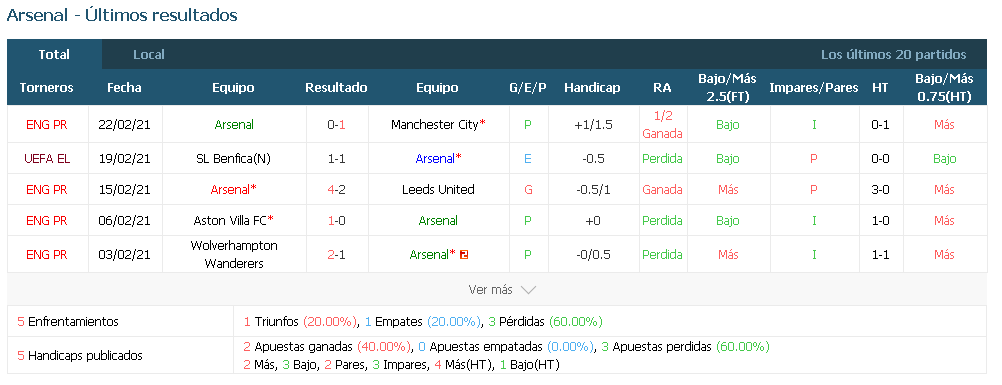This screenshot has height=385, width=1002.
Task: Open the SL Benfica(N) team link
Action: (233, 159)
